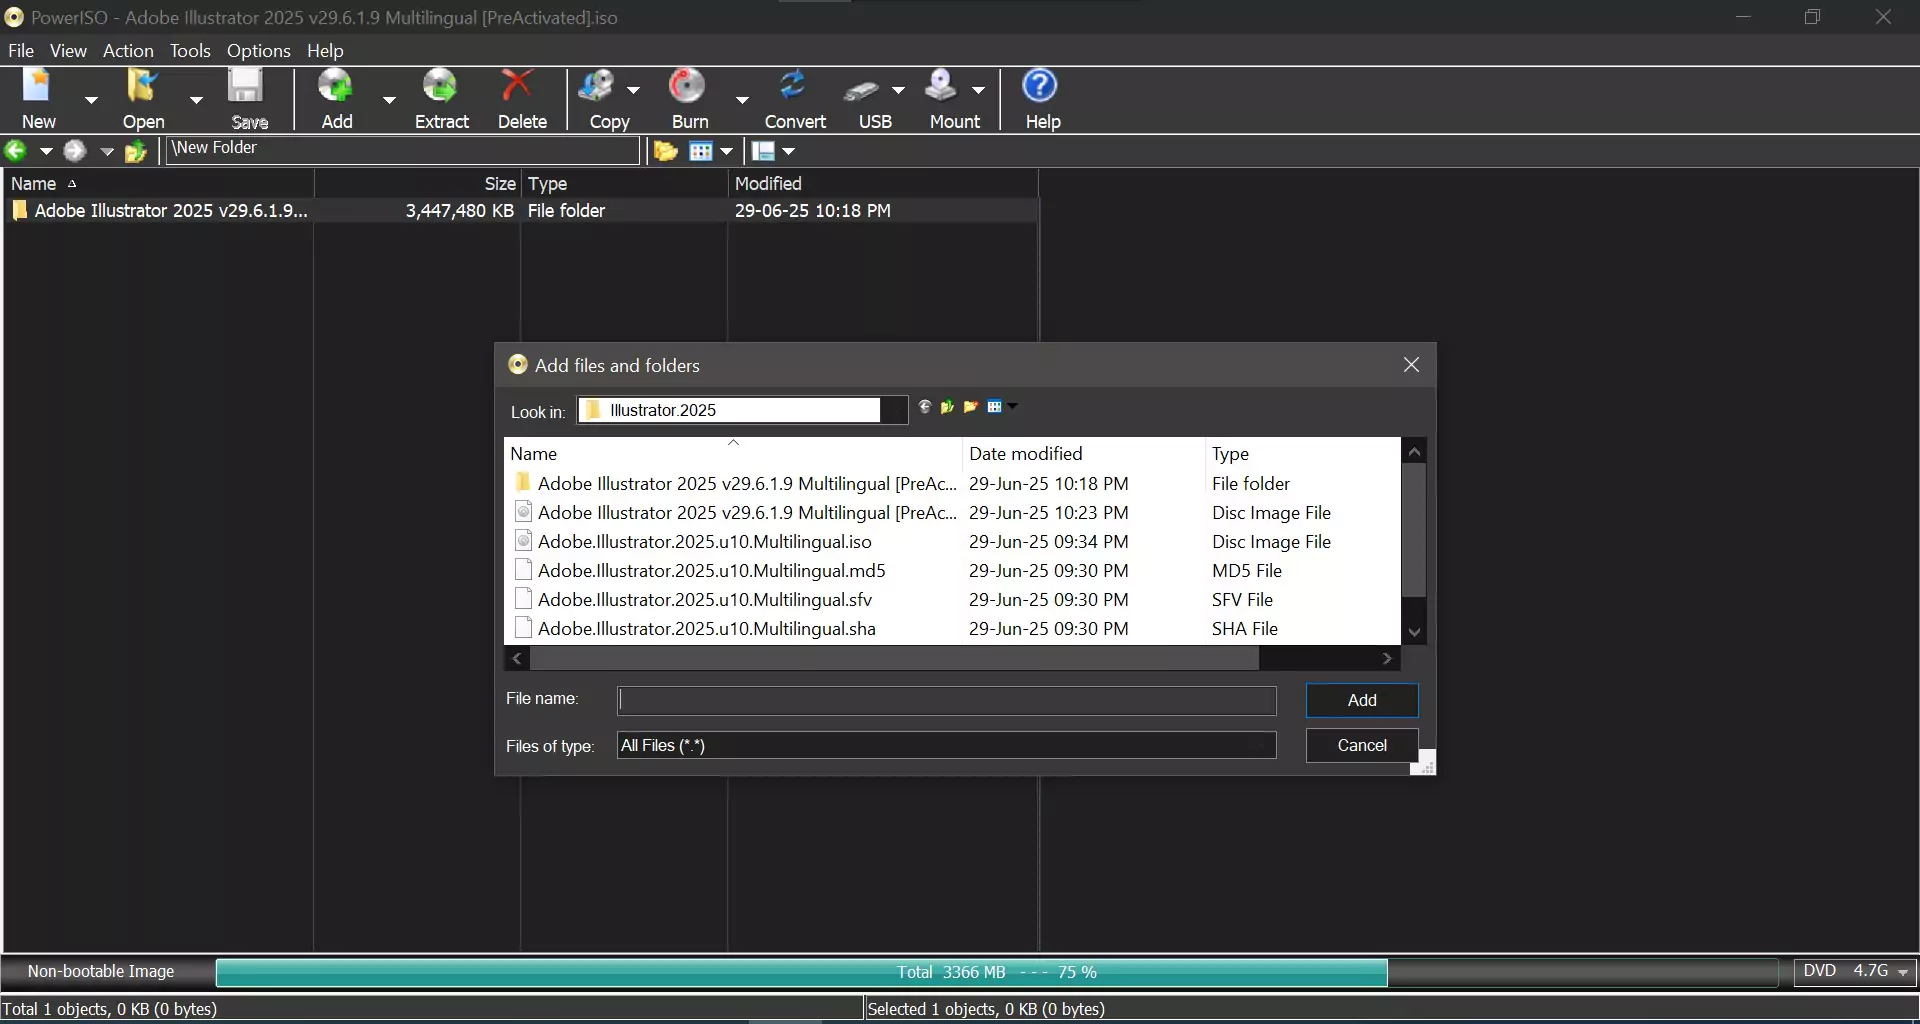Sort dialog list by Type column
1920x1024 pixels.
tap(1302, 453)
